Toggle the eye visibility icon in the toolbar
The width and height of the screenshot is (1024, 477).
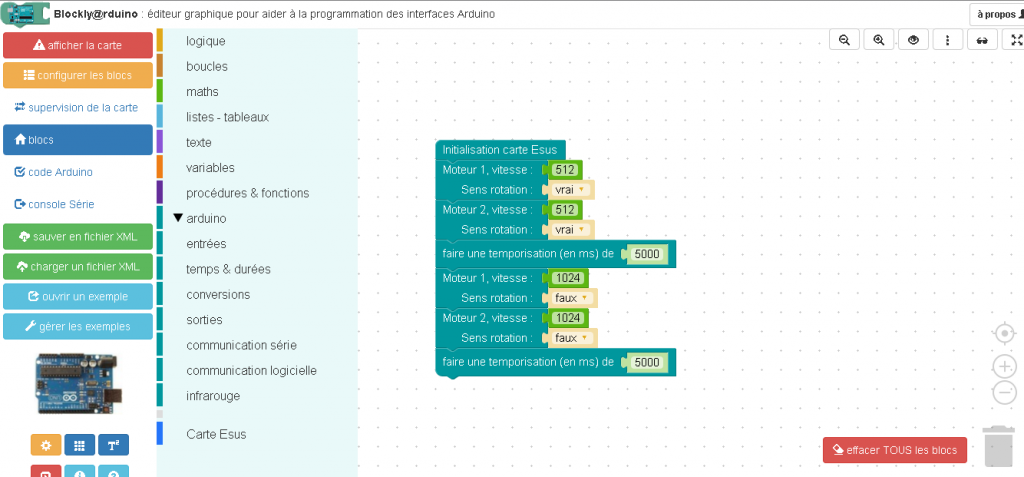coord(912,40)
